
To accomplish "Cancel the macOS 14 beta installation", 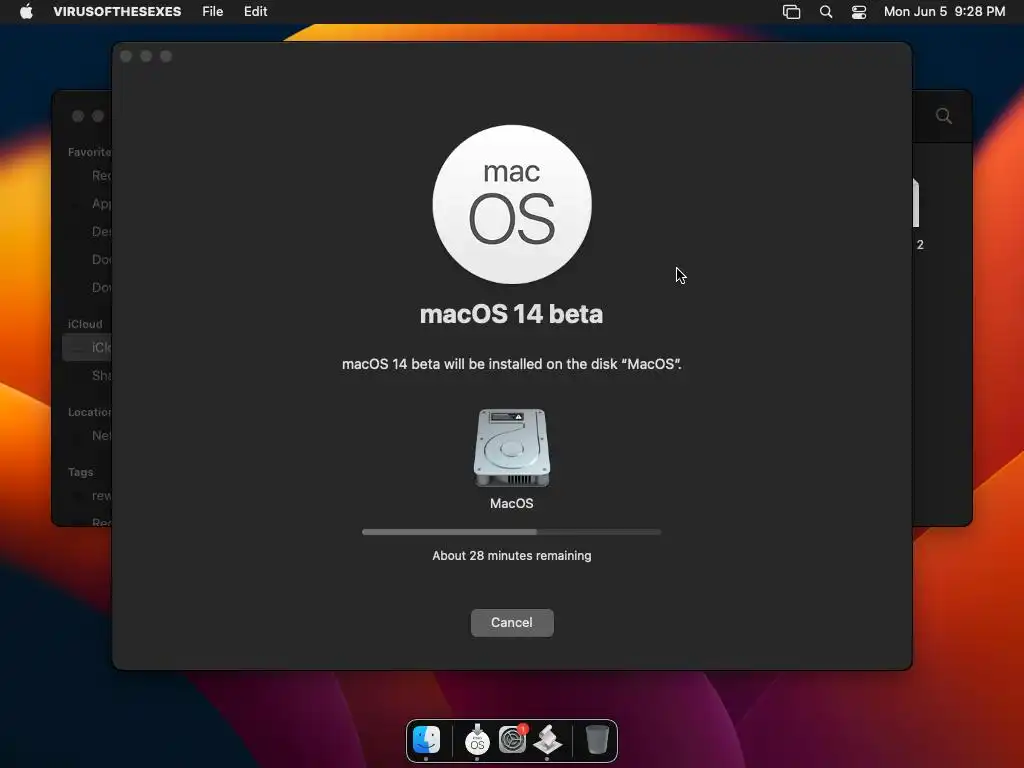I will [512, 622].
